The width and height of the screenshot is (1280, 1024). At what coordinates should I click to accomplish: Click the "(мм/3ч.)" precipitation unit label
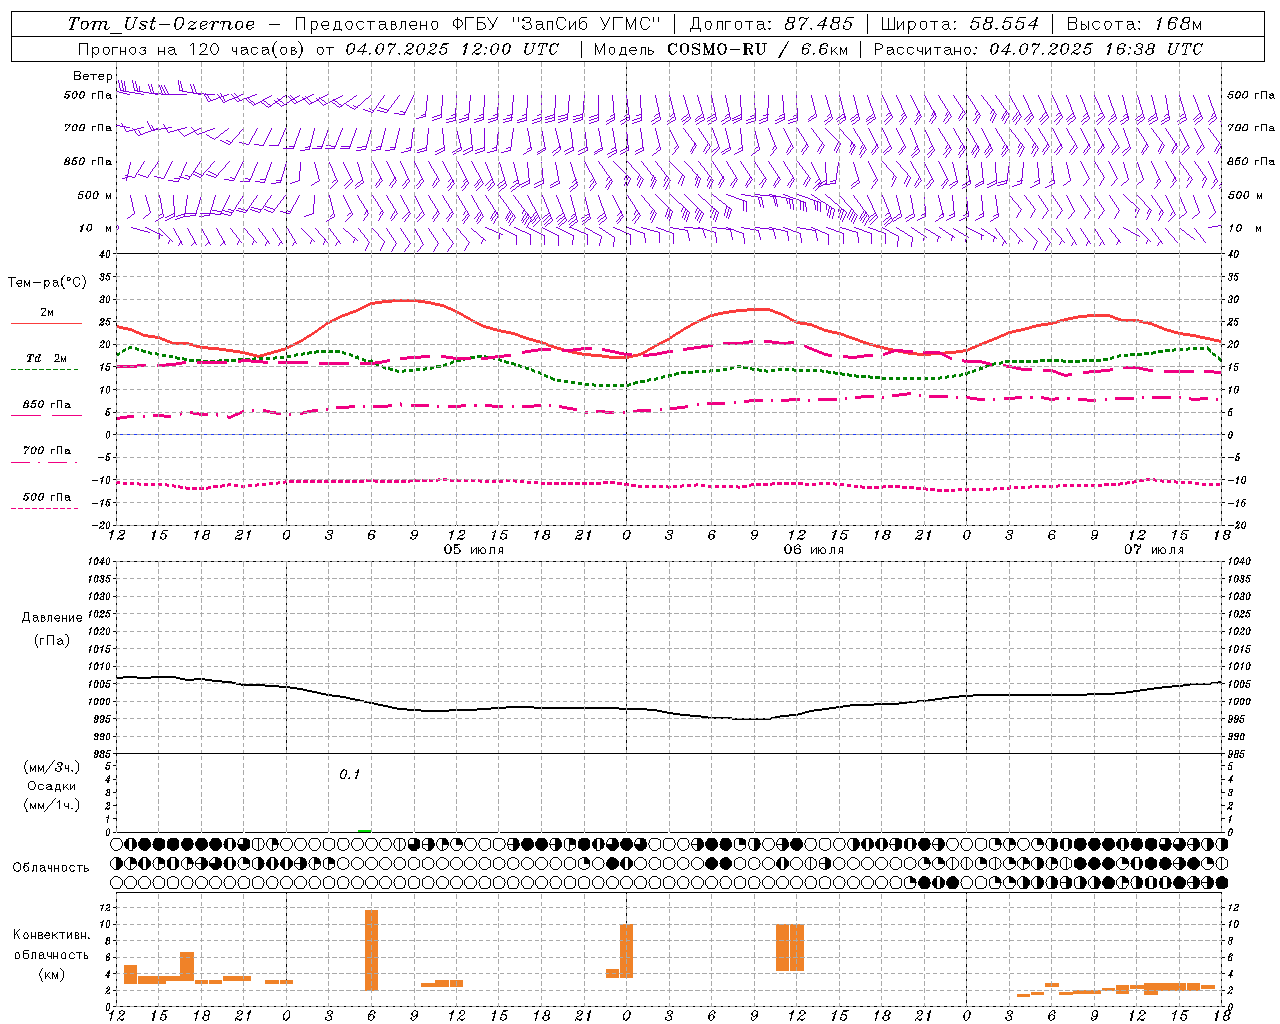coord(52,767)
